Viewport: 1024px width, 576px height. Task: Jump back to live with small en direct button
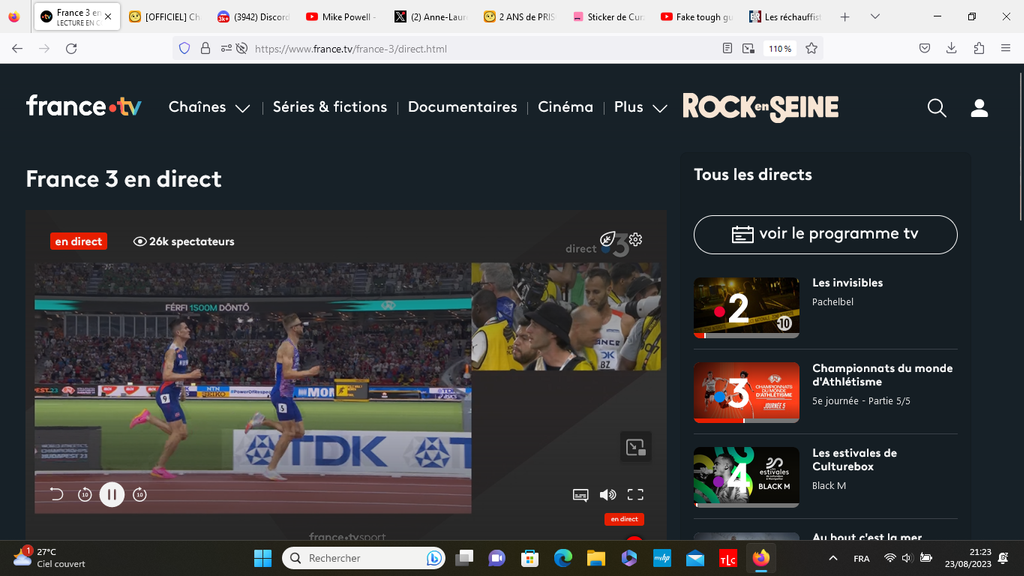(624, 519)
